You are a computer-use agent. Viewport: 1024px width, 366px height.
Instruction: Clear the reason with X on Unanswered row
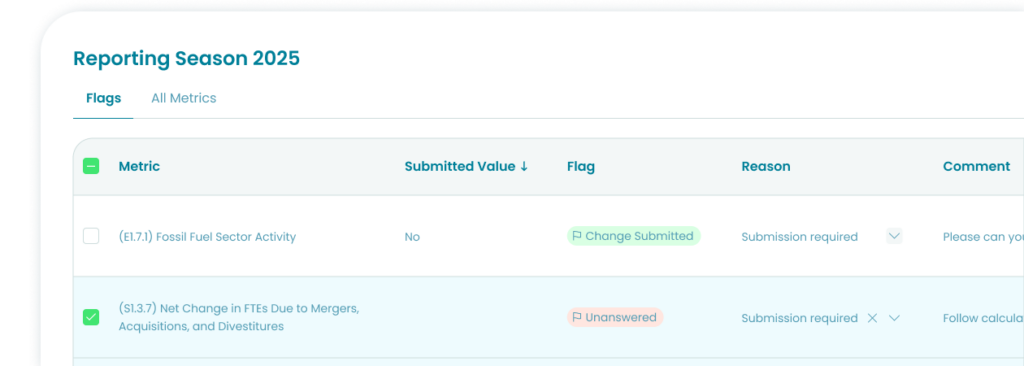click(x=872, y=318)
